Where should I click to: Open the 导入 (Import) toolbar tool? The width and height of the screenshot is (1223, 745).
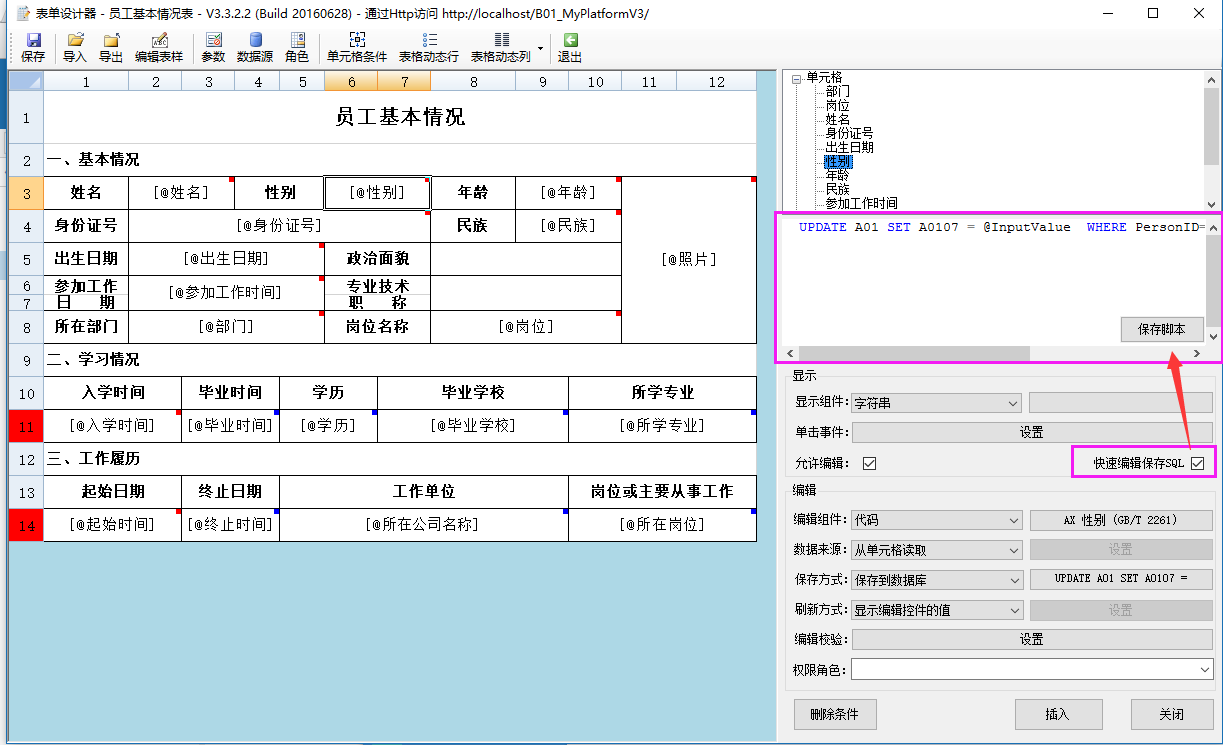[75, 47]
